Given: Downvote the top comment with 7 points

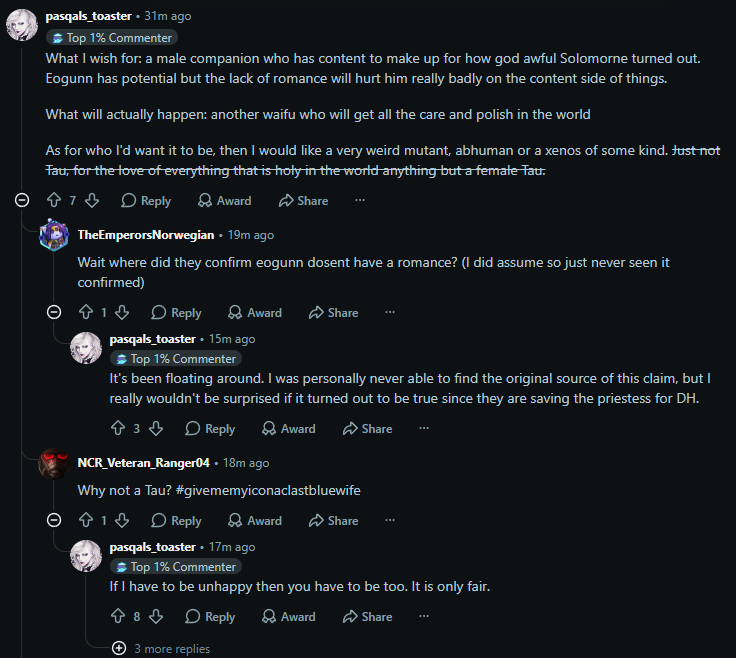Looking at the screenshot, I should [92, 200].
